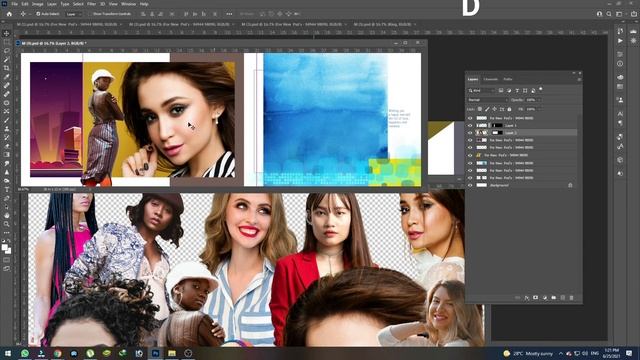Open WhatsApp from the taskbar
This screenshot has height=360, width=640.
point(24,353)
